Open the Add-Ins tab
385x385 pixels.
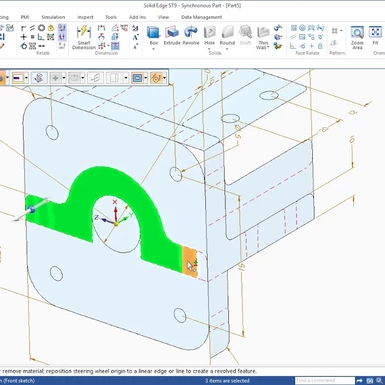[137, 17]
